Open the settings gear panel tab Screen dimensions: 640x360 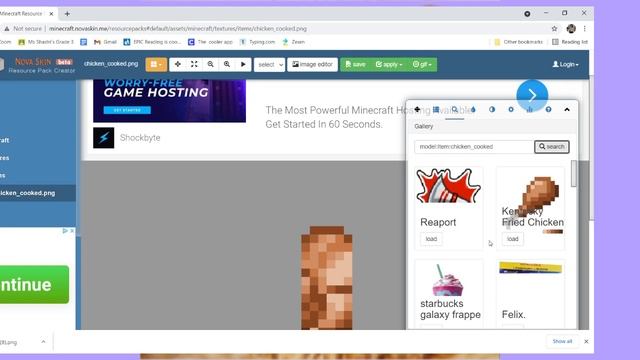tap(511, 109)
